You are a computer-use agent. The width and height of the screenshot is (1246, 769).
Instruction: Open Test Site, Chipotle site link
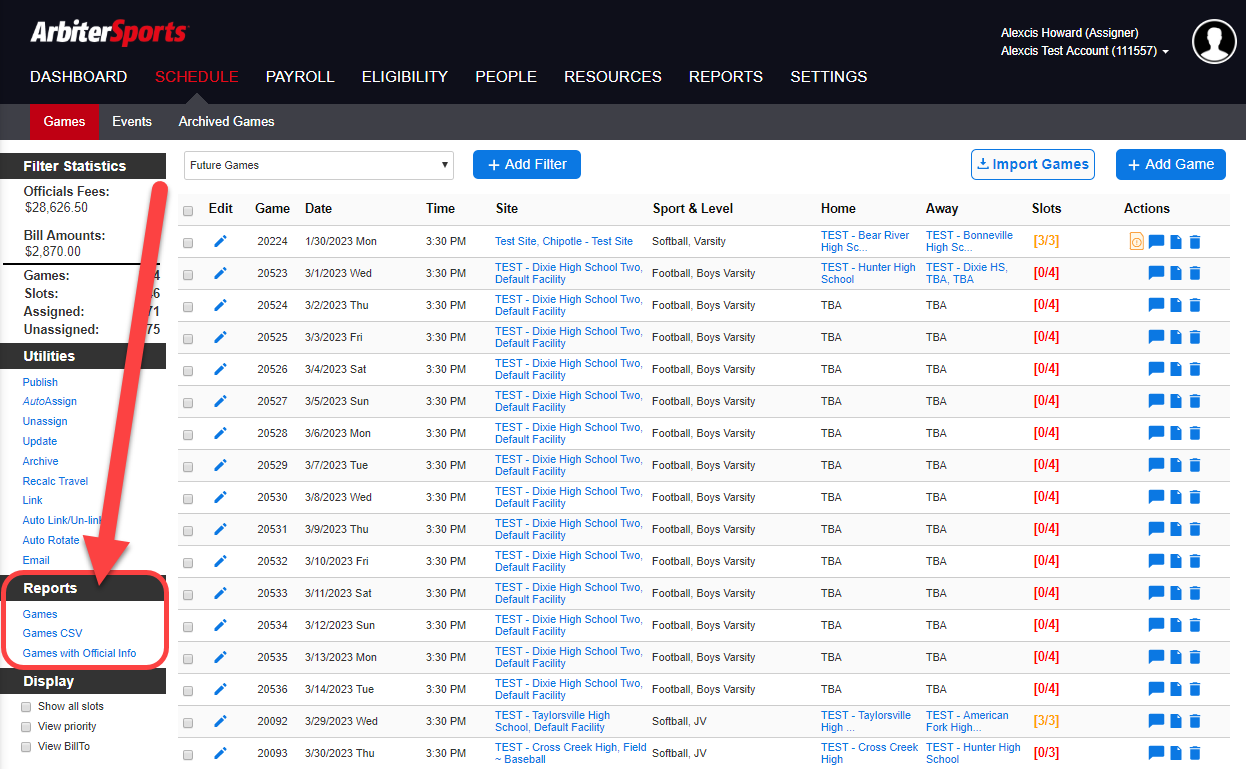564,241
